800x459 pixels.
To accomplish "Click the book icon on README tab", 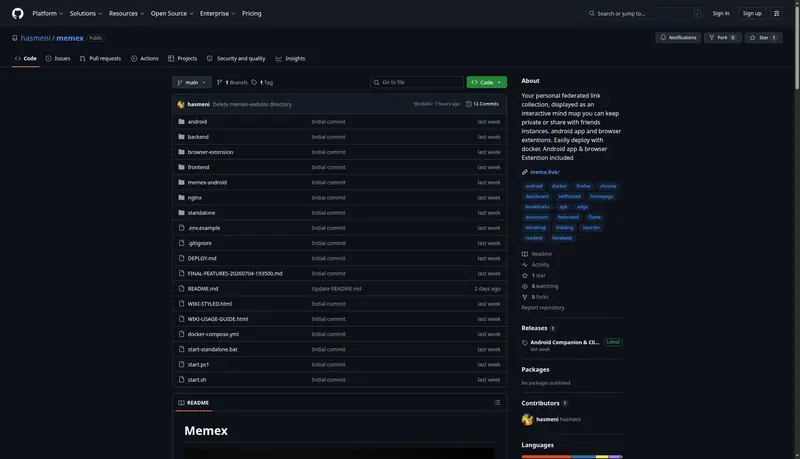I will click(x=181, y=402).
